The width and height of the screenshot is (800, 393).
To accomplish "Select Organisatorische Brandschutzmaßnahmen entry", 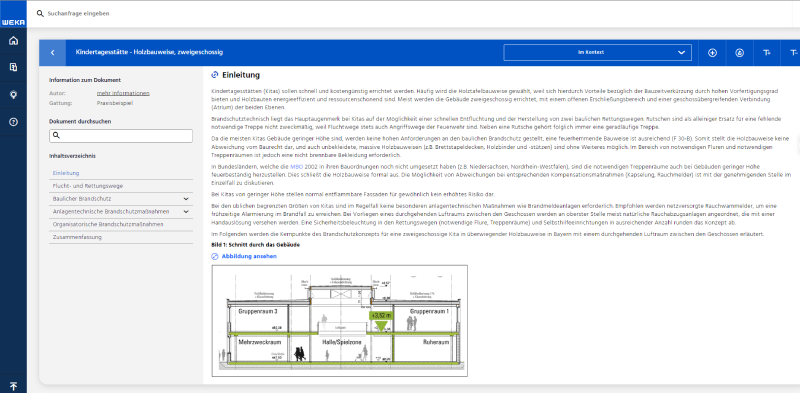I will click(107, 225).
